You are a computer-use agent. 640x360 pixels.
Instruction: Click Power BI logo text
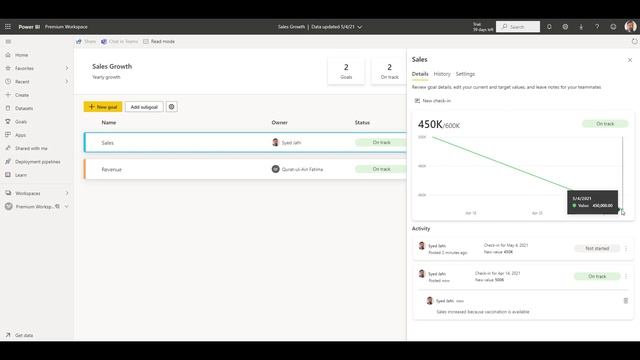point(29,27)
